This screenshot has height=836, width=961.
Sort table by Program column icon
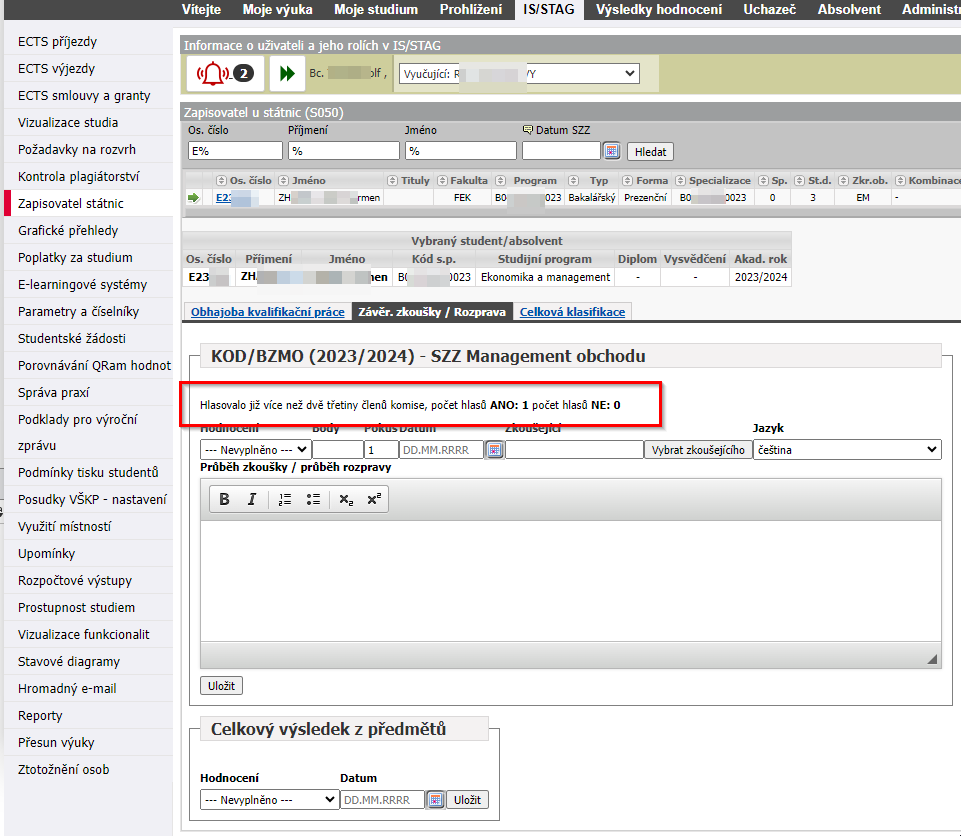tap(500, 180)
